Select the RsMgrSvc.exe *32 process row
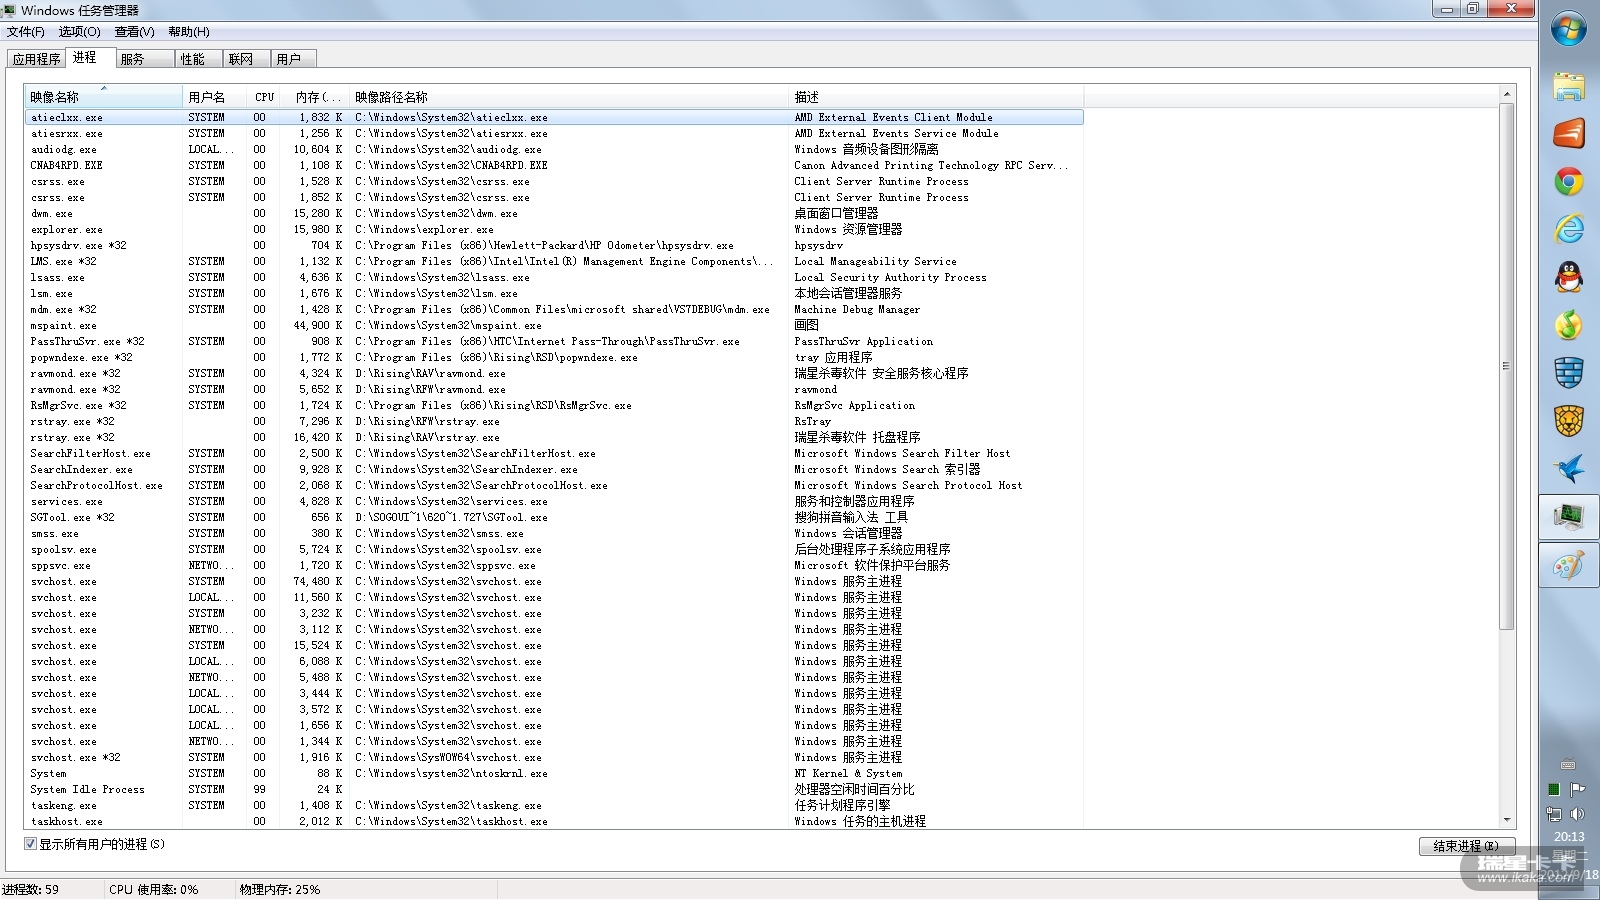Image resolution: width=1600 pixels, height=900 pixels. point(554,405)
